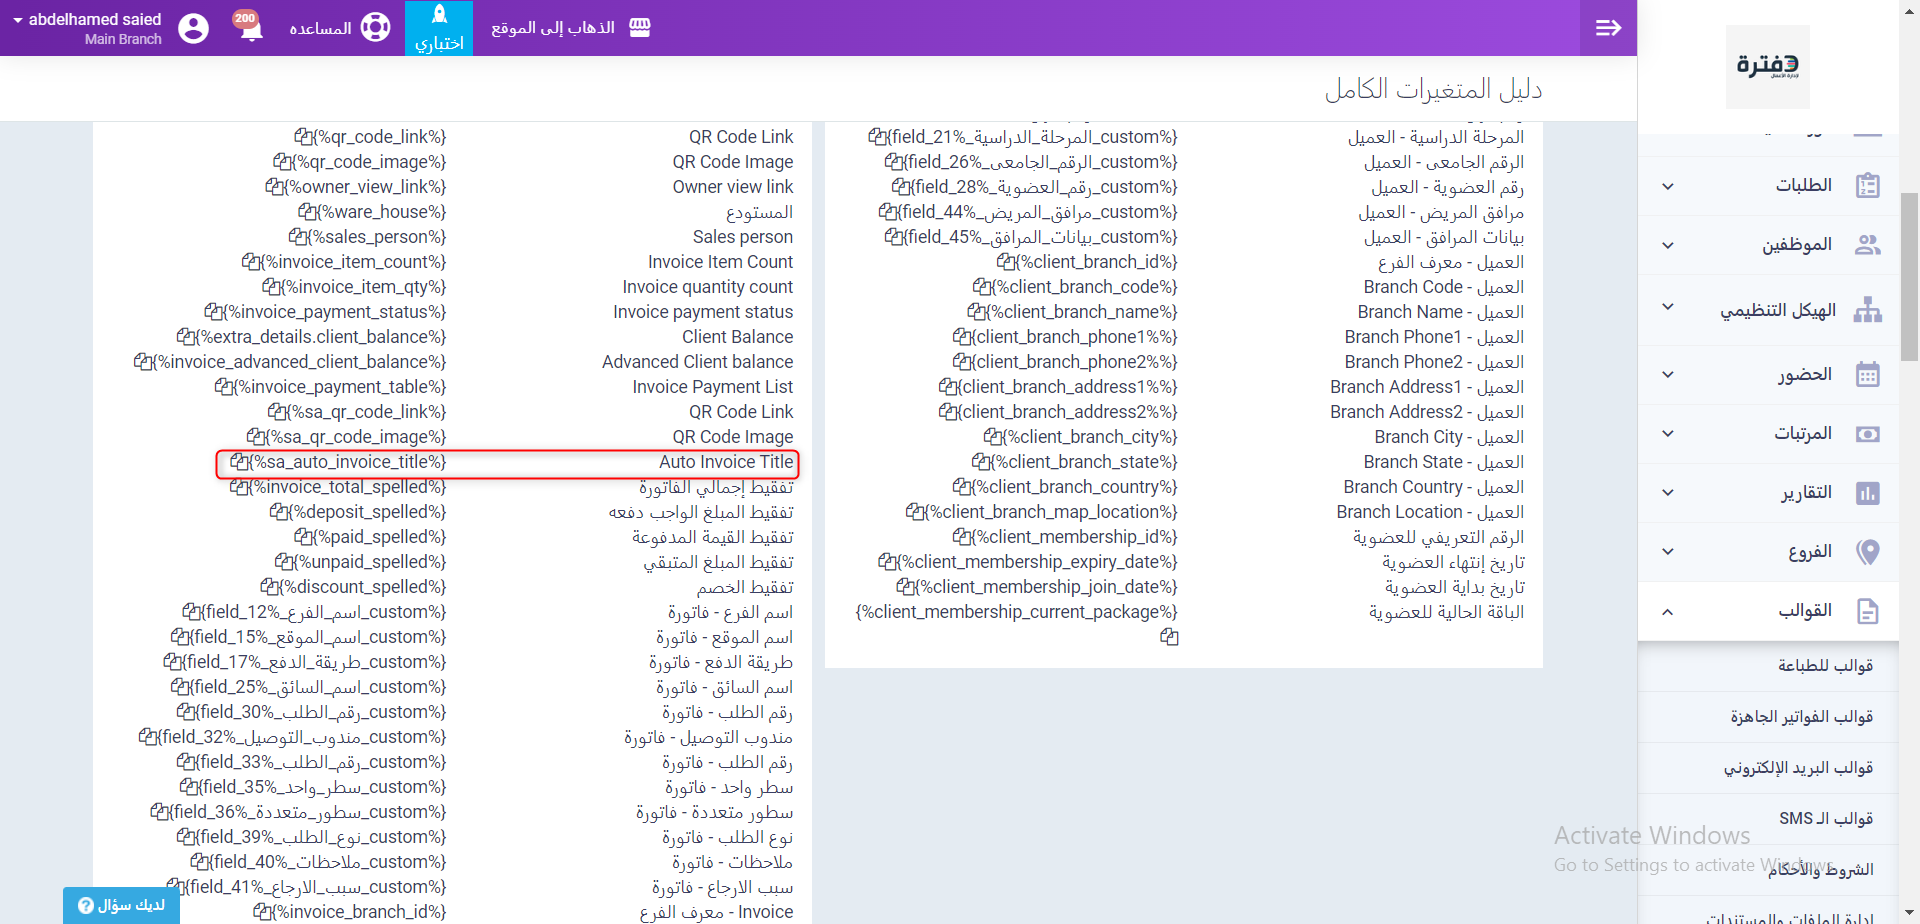The width and height of the screenshot is (1920, 924).
Task: Expand the الحضور sidebar section
Action: coord(1668,374)
